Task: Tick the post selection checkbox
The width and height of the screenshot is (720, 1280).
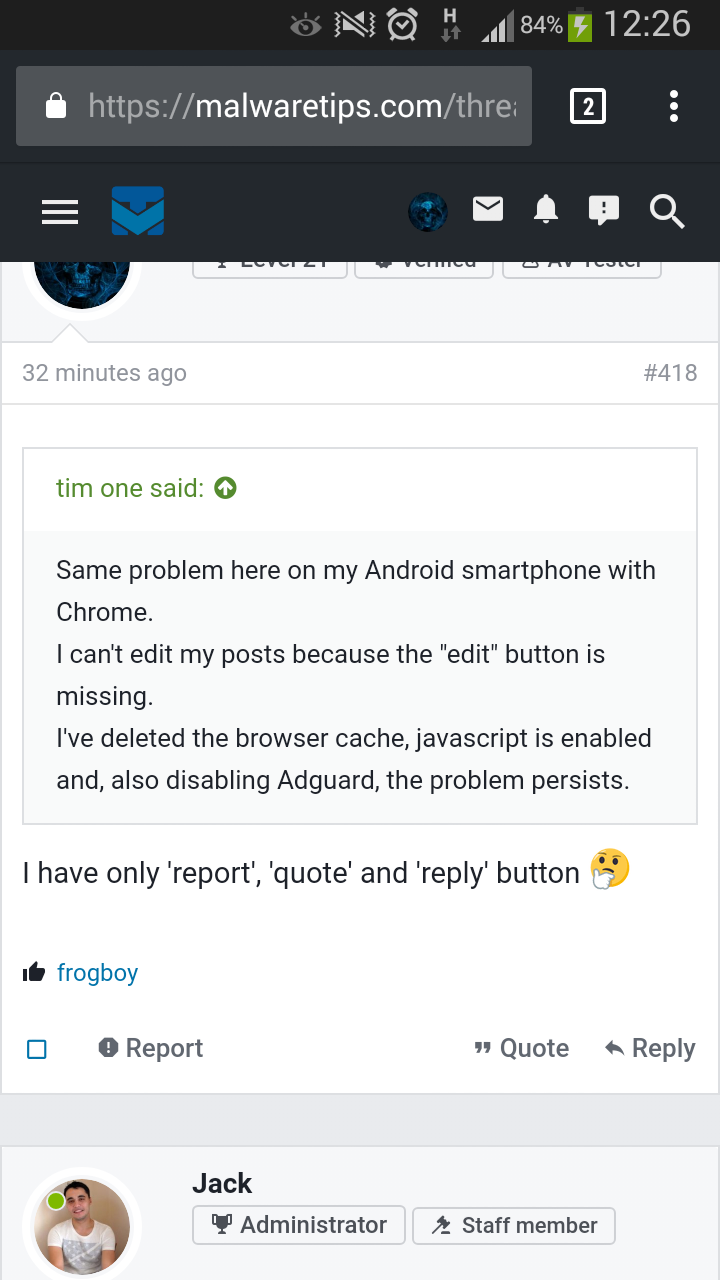Action: coord(37,1049)
